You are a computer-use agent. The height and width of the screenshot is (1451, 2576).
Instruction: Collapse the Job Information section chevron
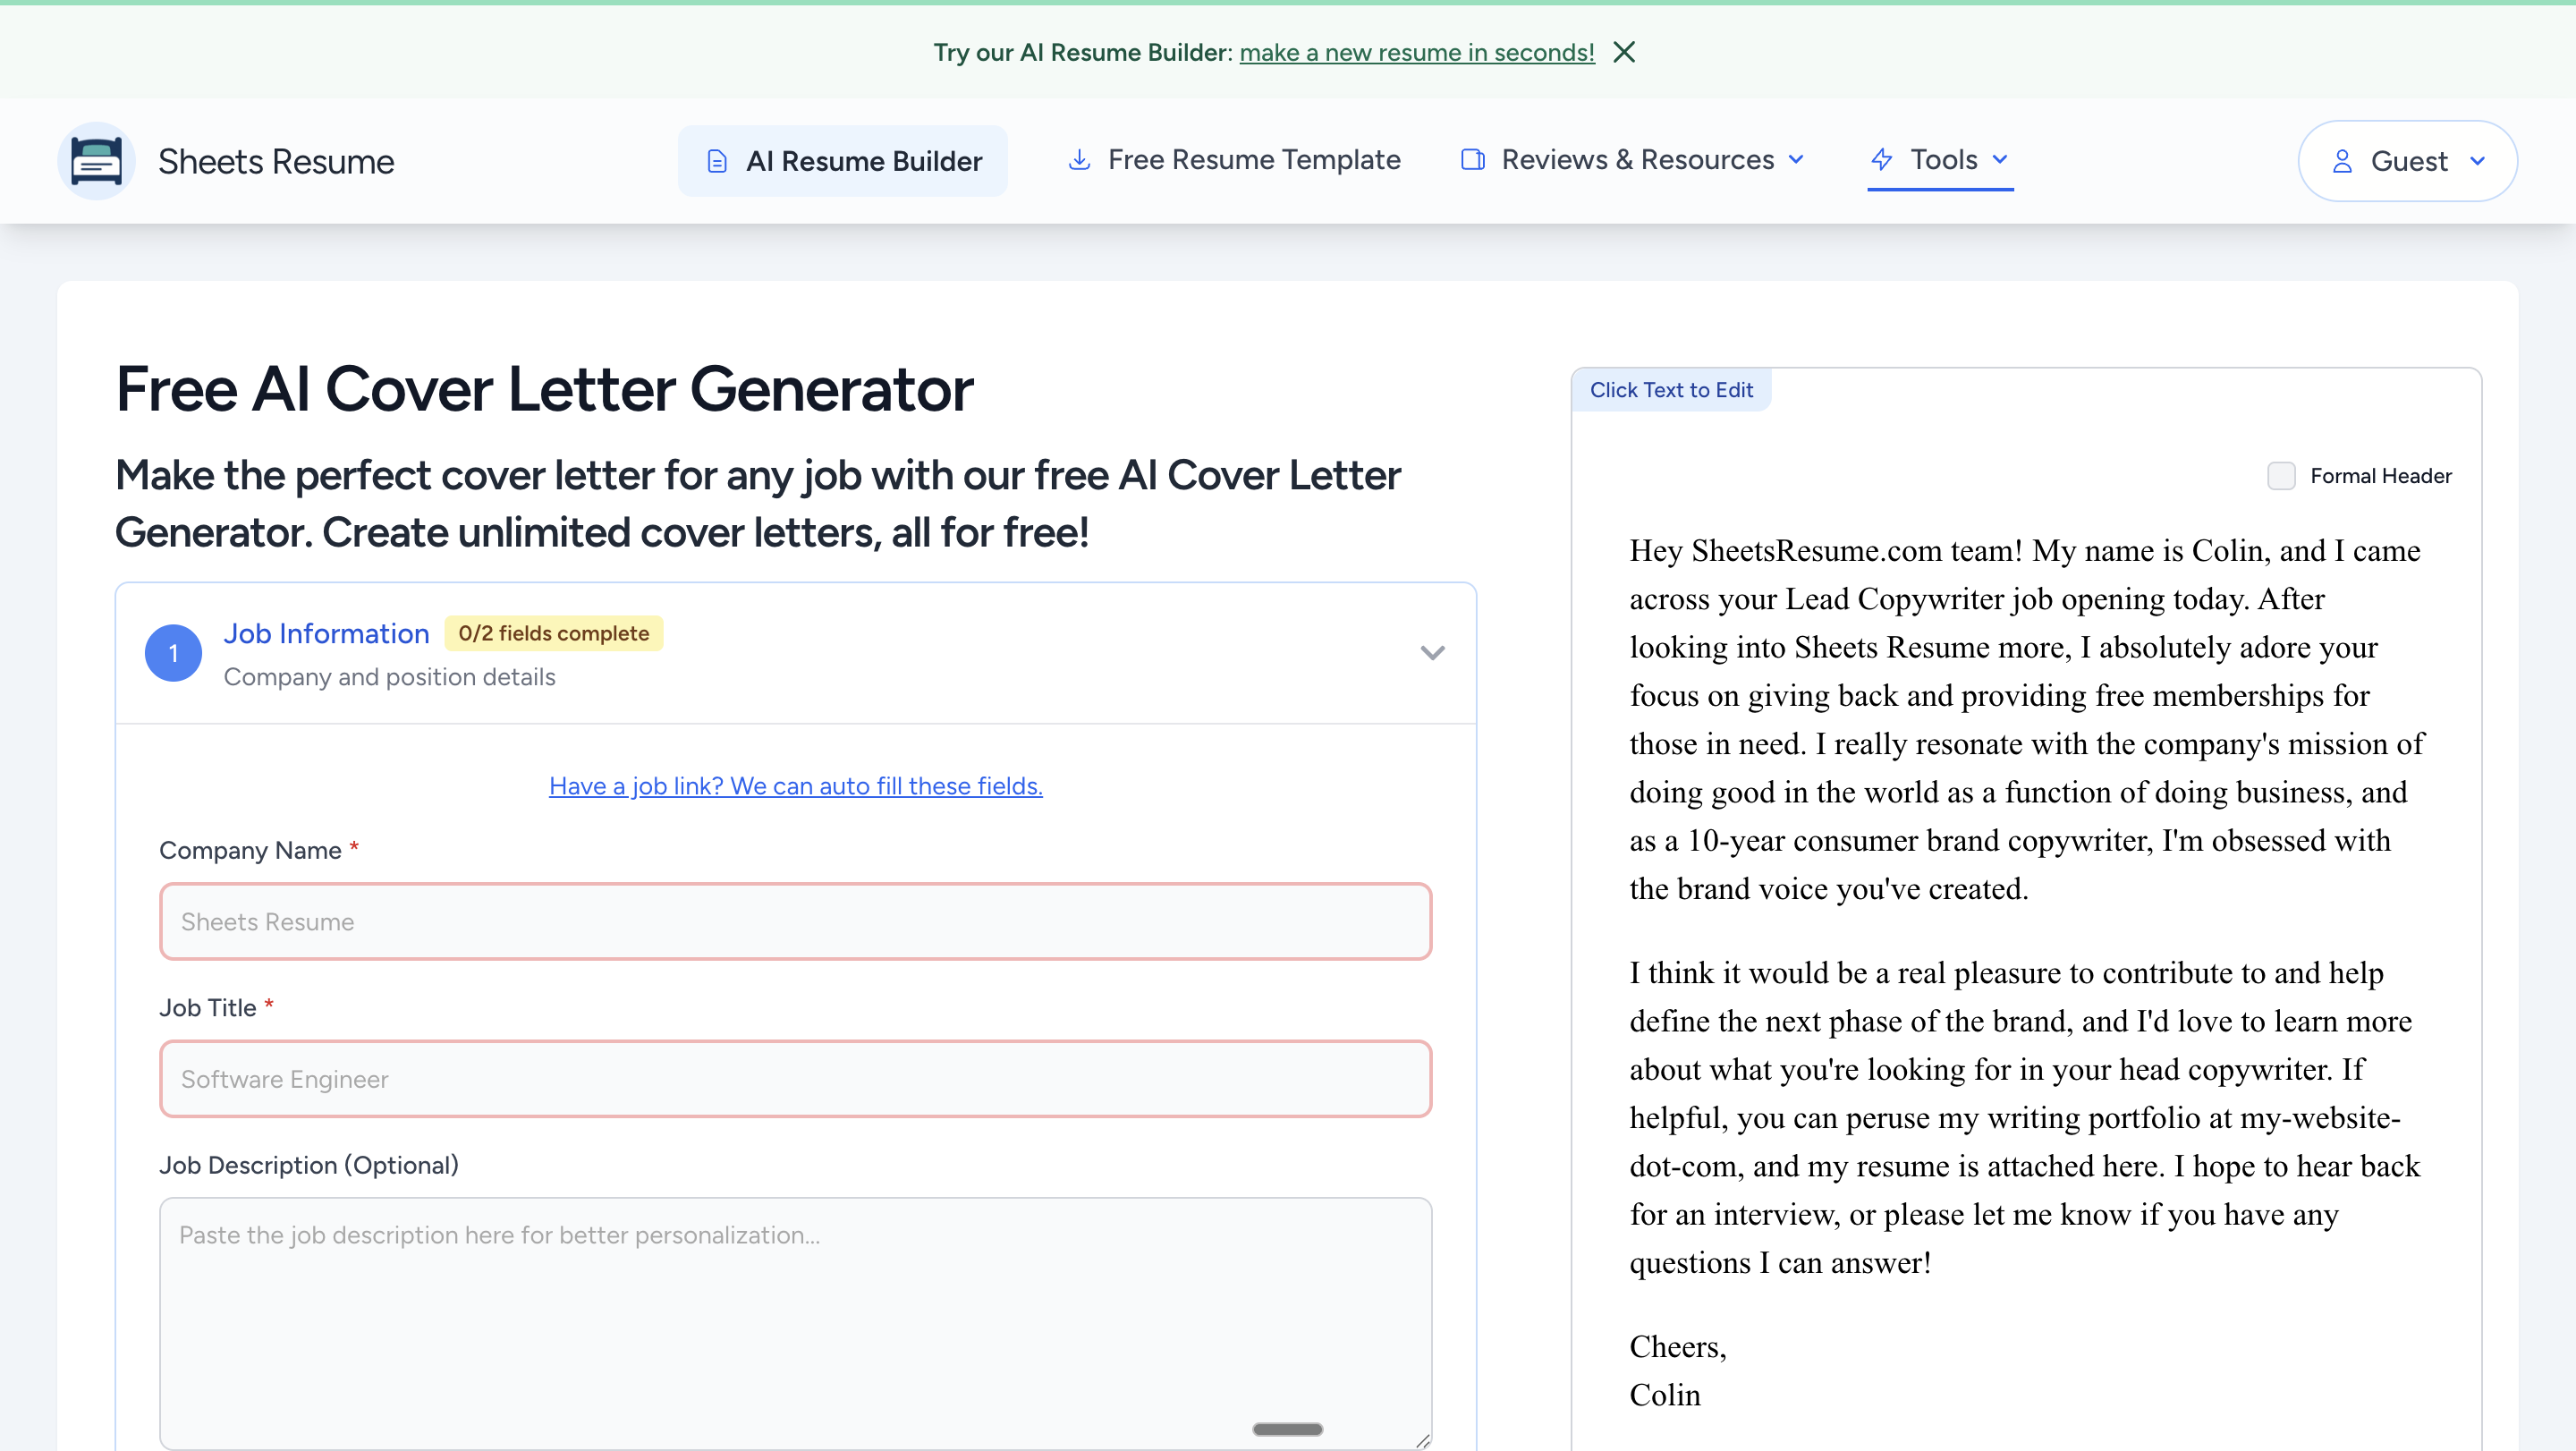point(1432,653)
